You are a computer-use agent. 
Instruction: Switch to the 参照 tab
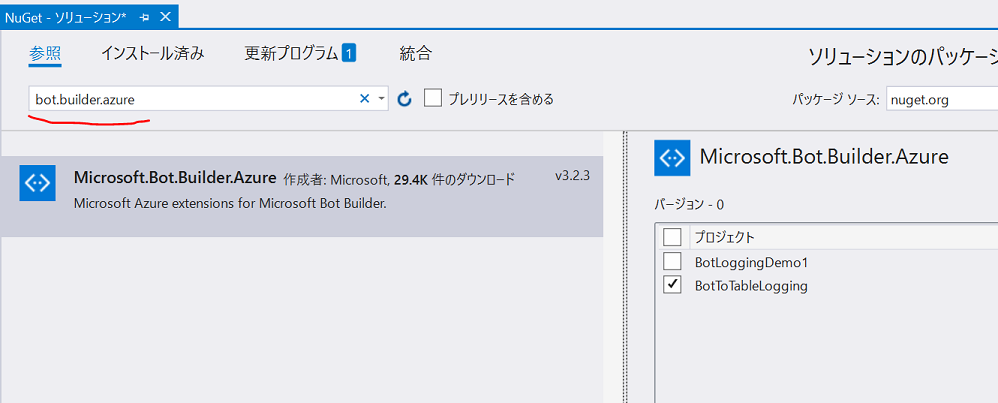pyautogui.click(x=45, y=53)
